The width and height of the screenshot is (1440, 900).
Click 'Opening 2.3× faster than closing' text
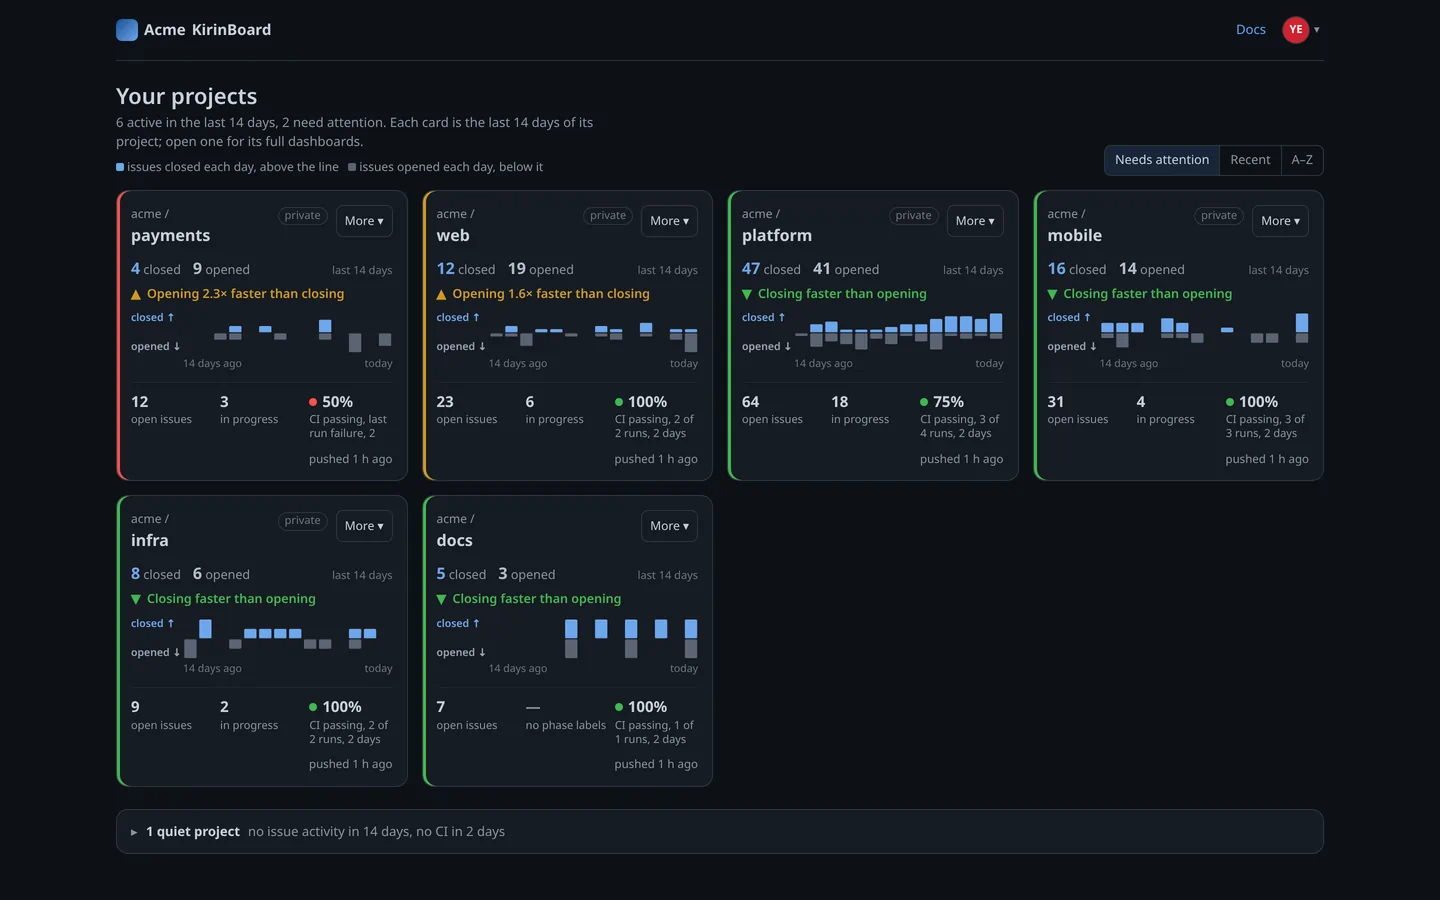245,294
